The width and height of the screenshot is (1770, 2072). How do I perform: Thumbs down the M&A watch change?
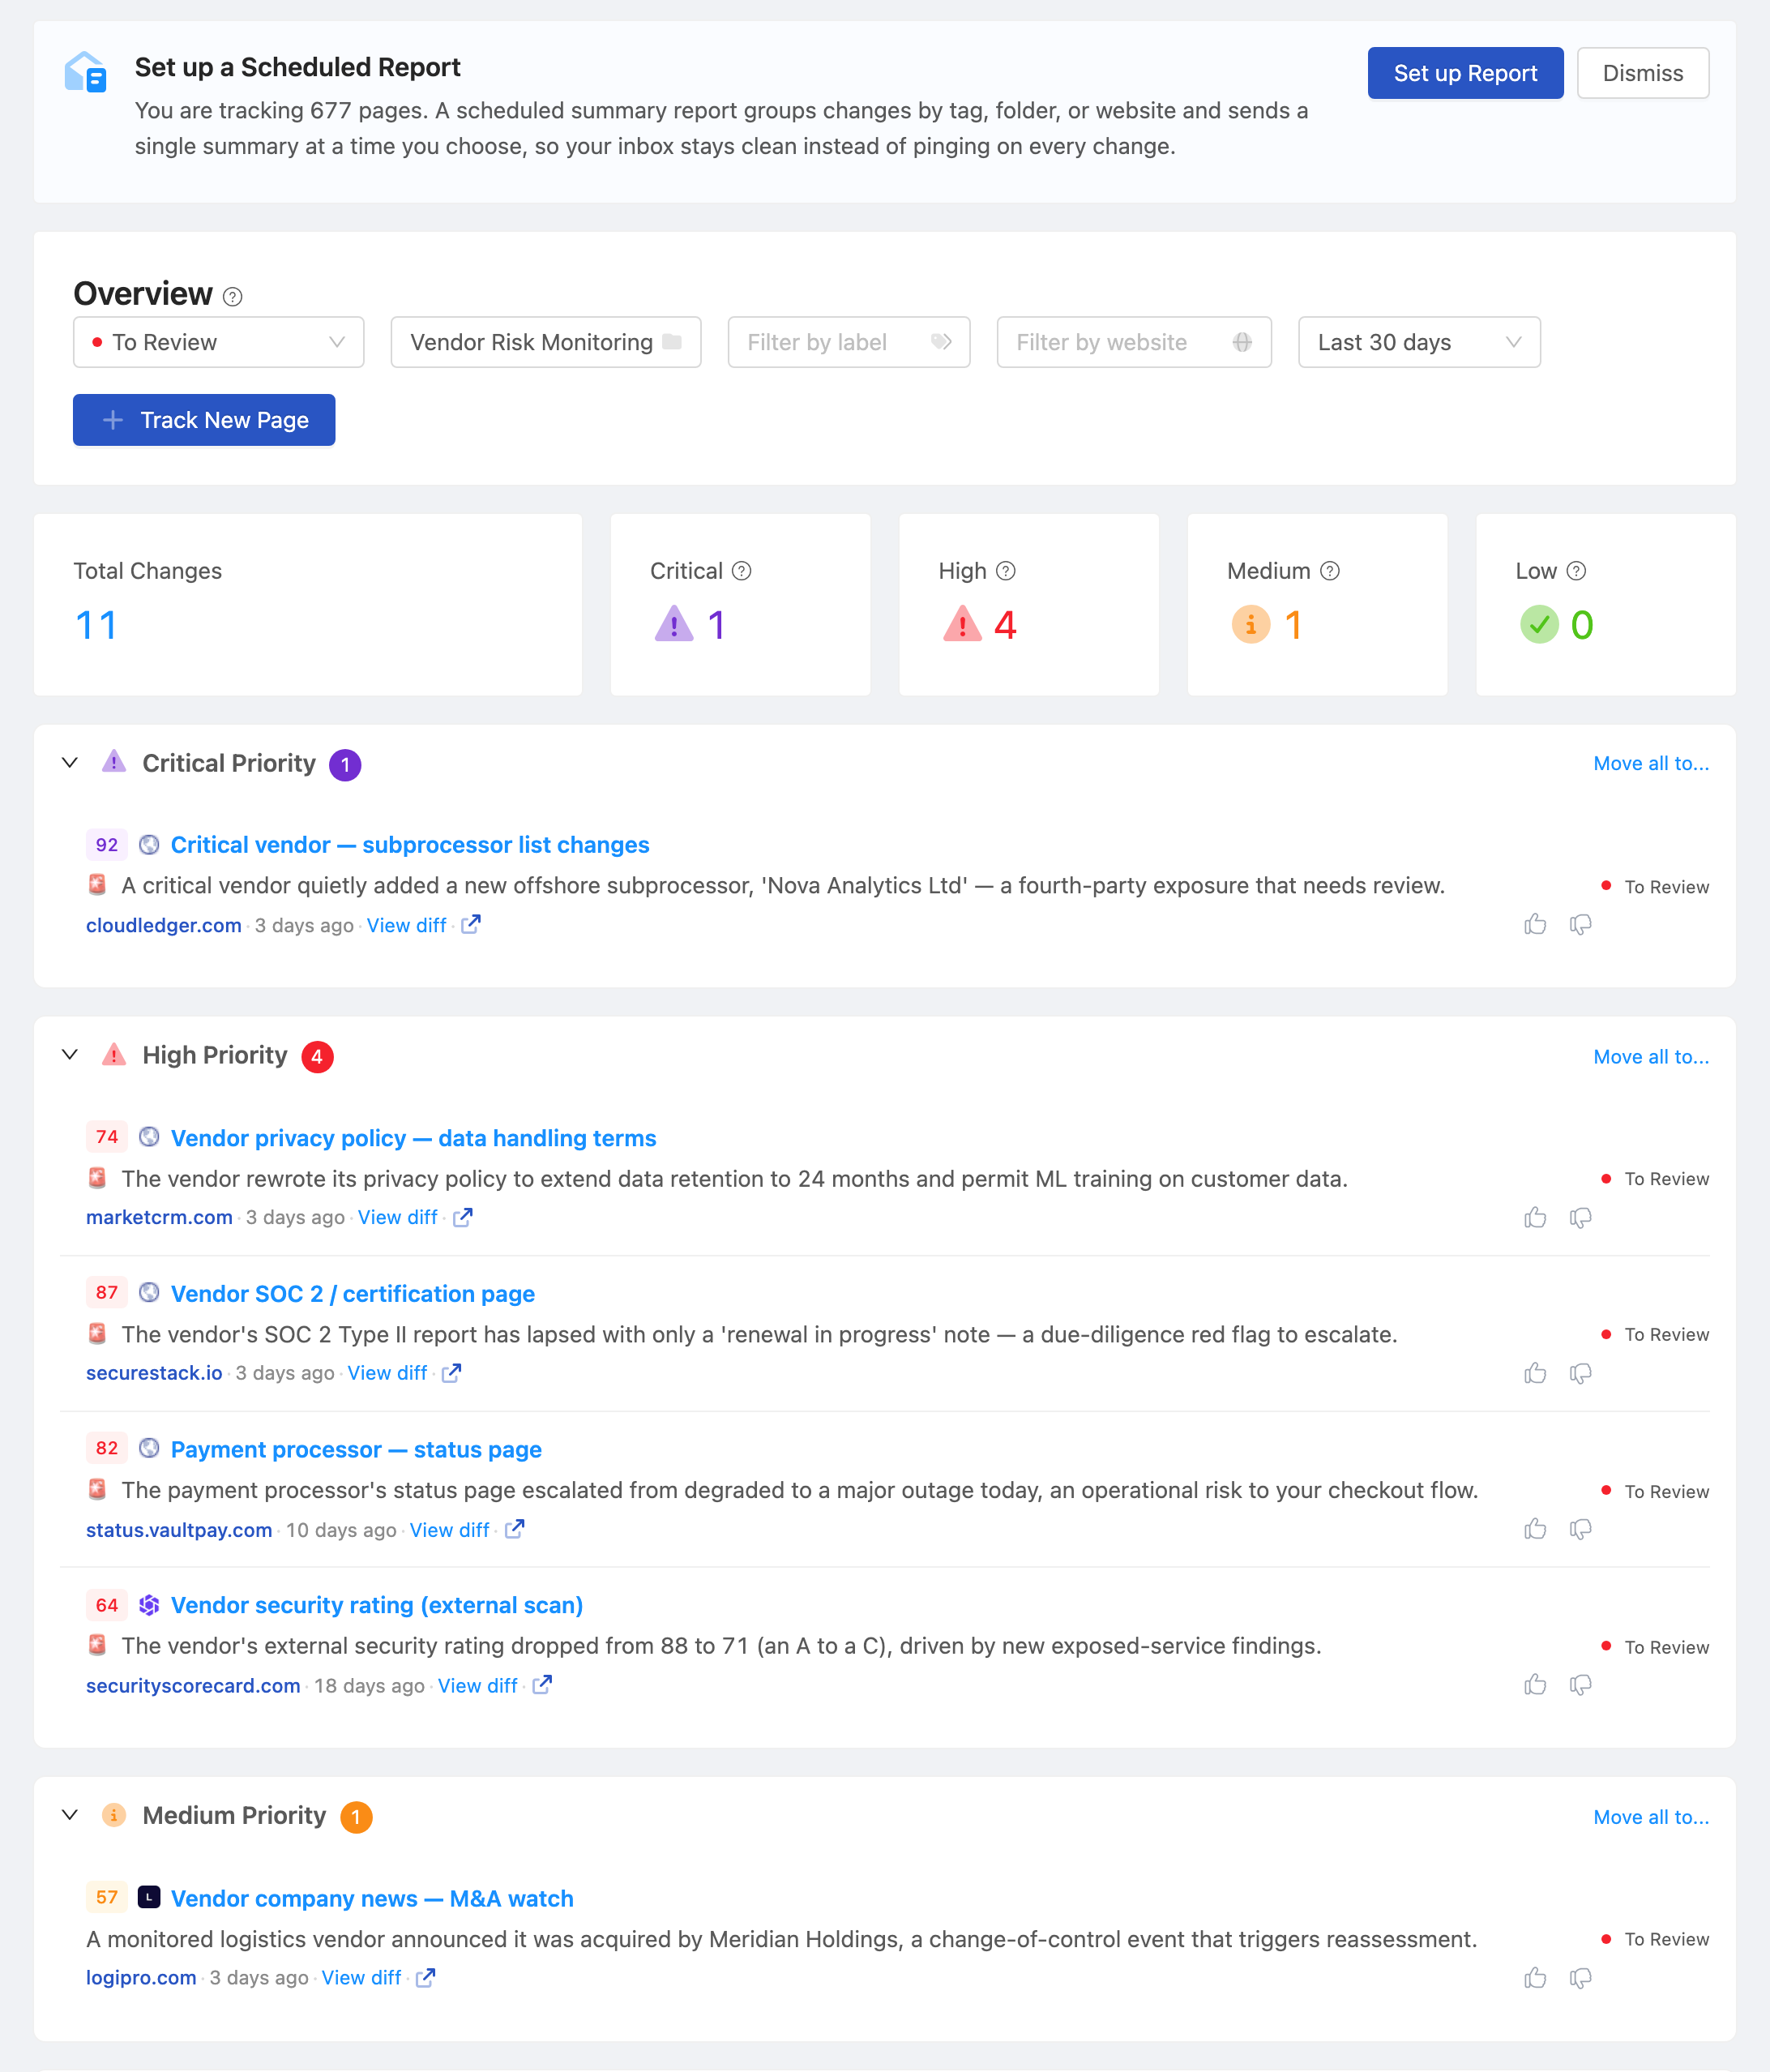click(x=1581, y=1978)
